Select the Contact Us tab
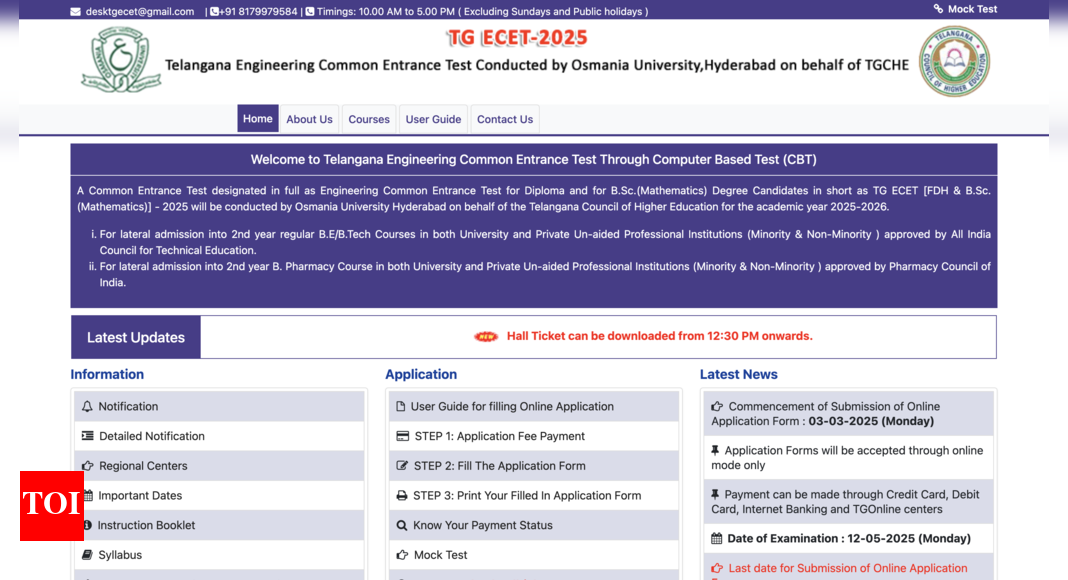Screen dimensions: 1068x580 (505, 120)
